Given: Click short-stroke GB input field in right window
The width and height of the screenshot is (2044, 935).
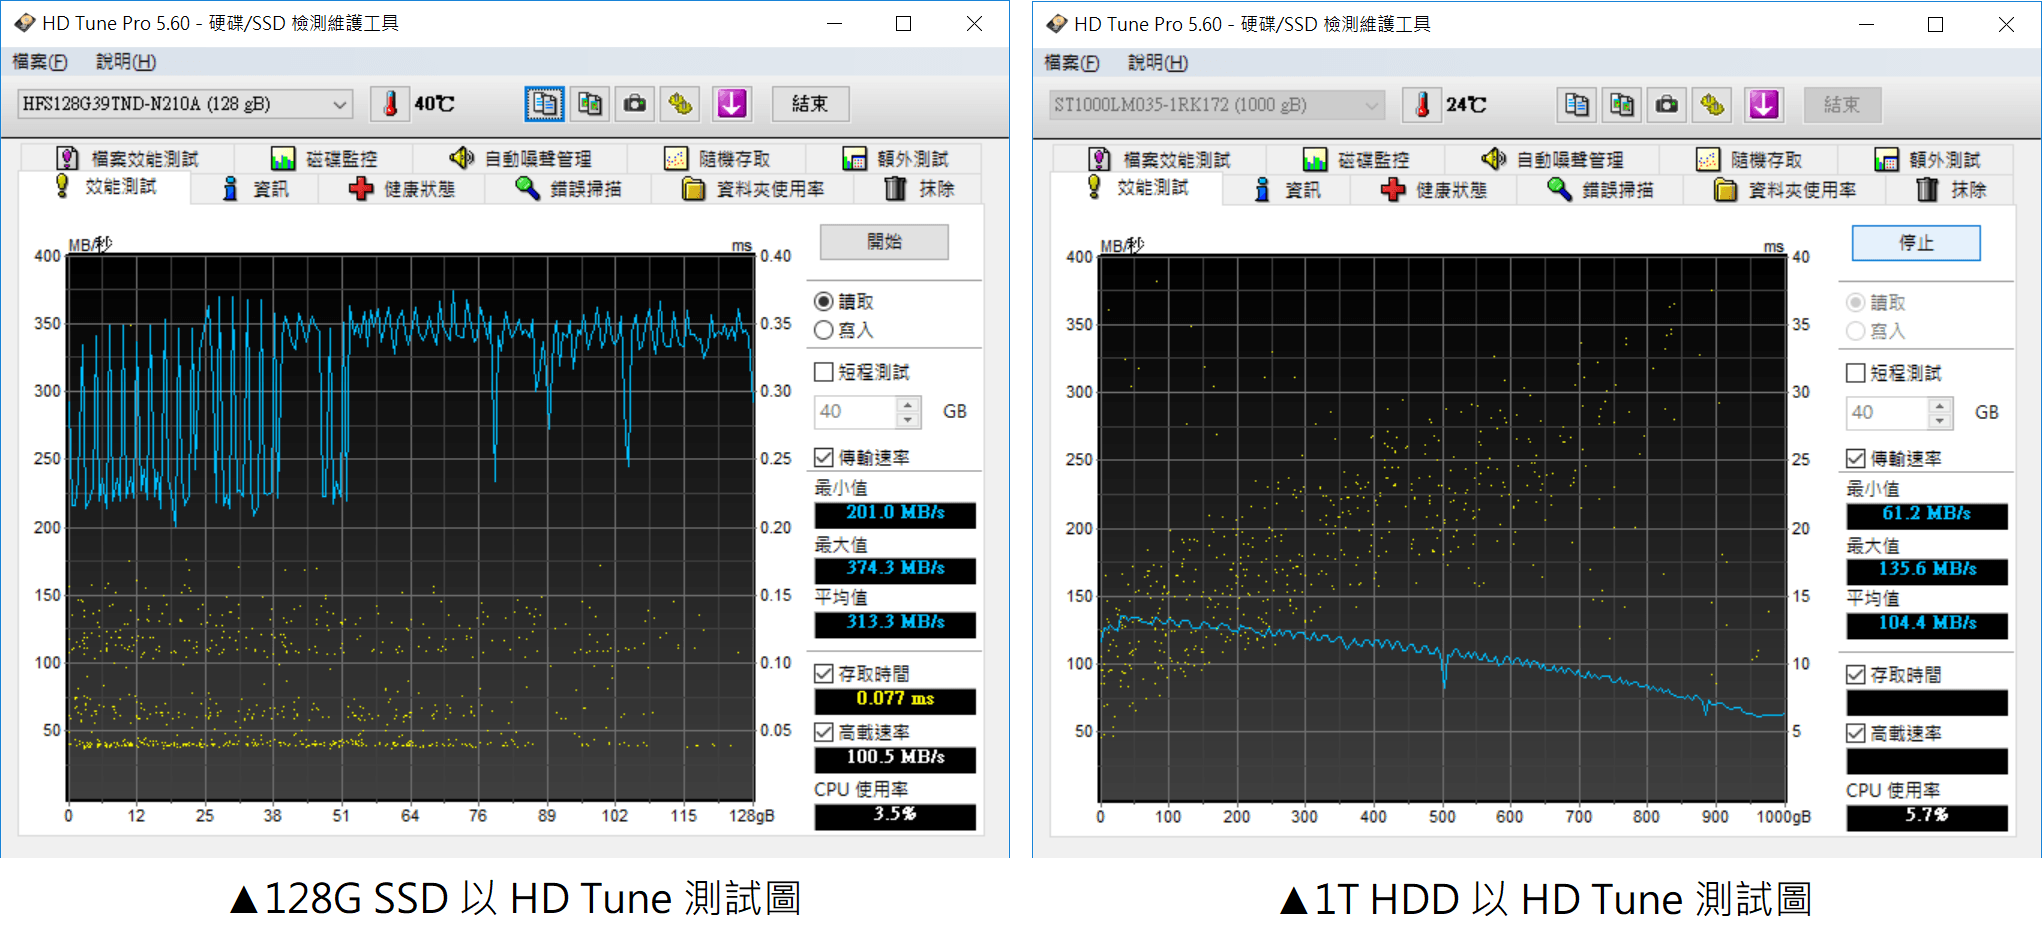Looking at the screenshot, I should click(1888, 412).
